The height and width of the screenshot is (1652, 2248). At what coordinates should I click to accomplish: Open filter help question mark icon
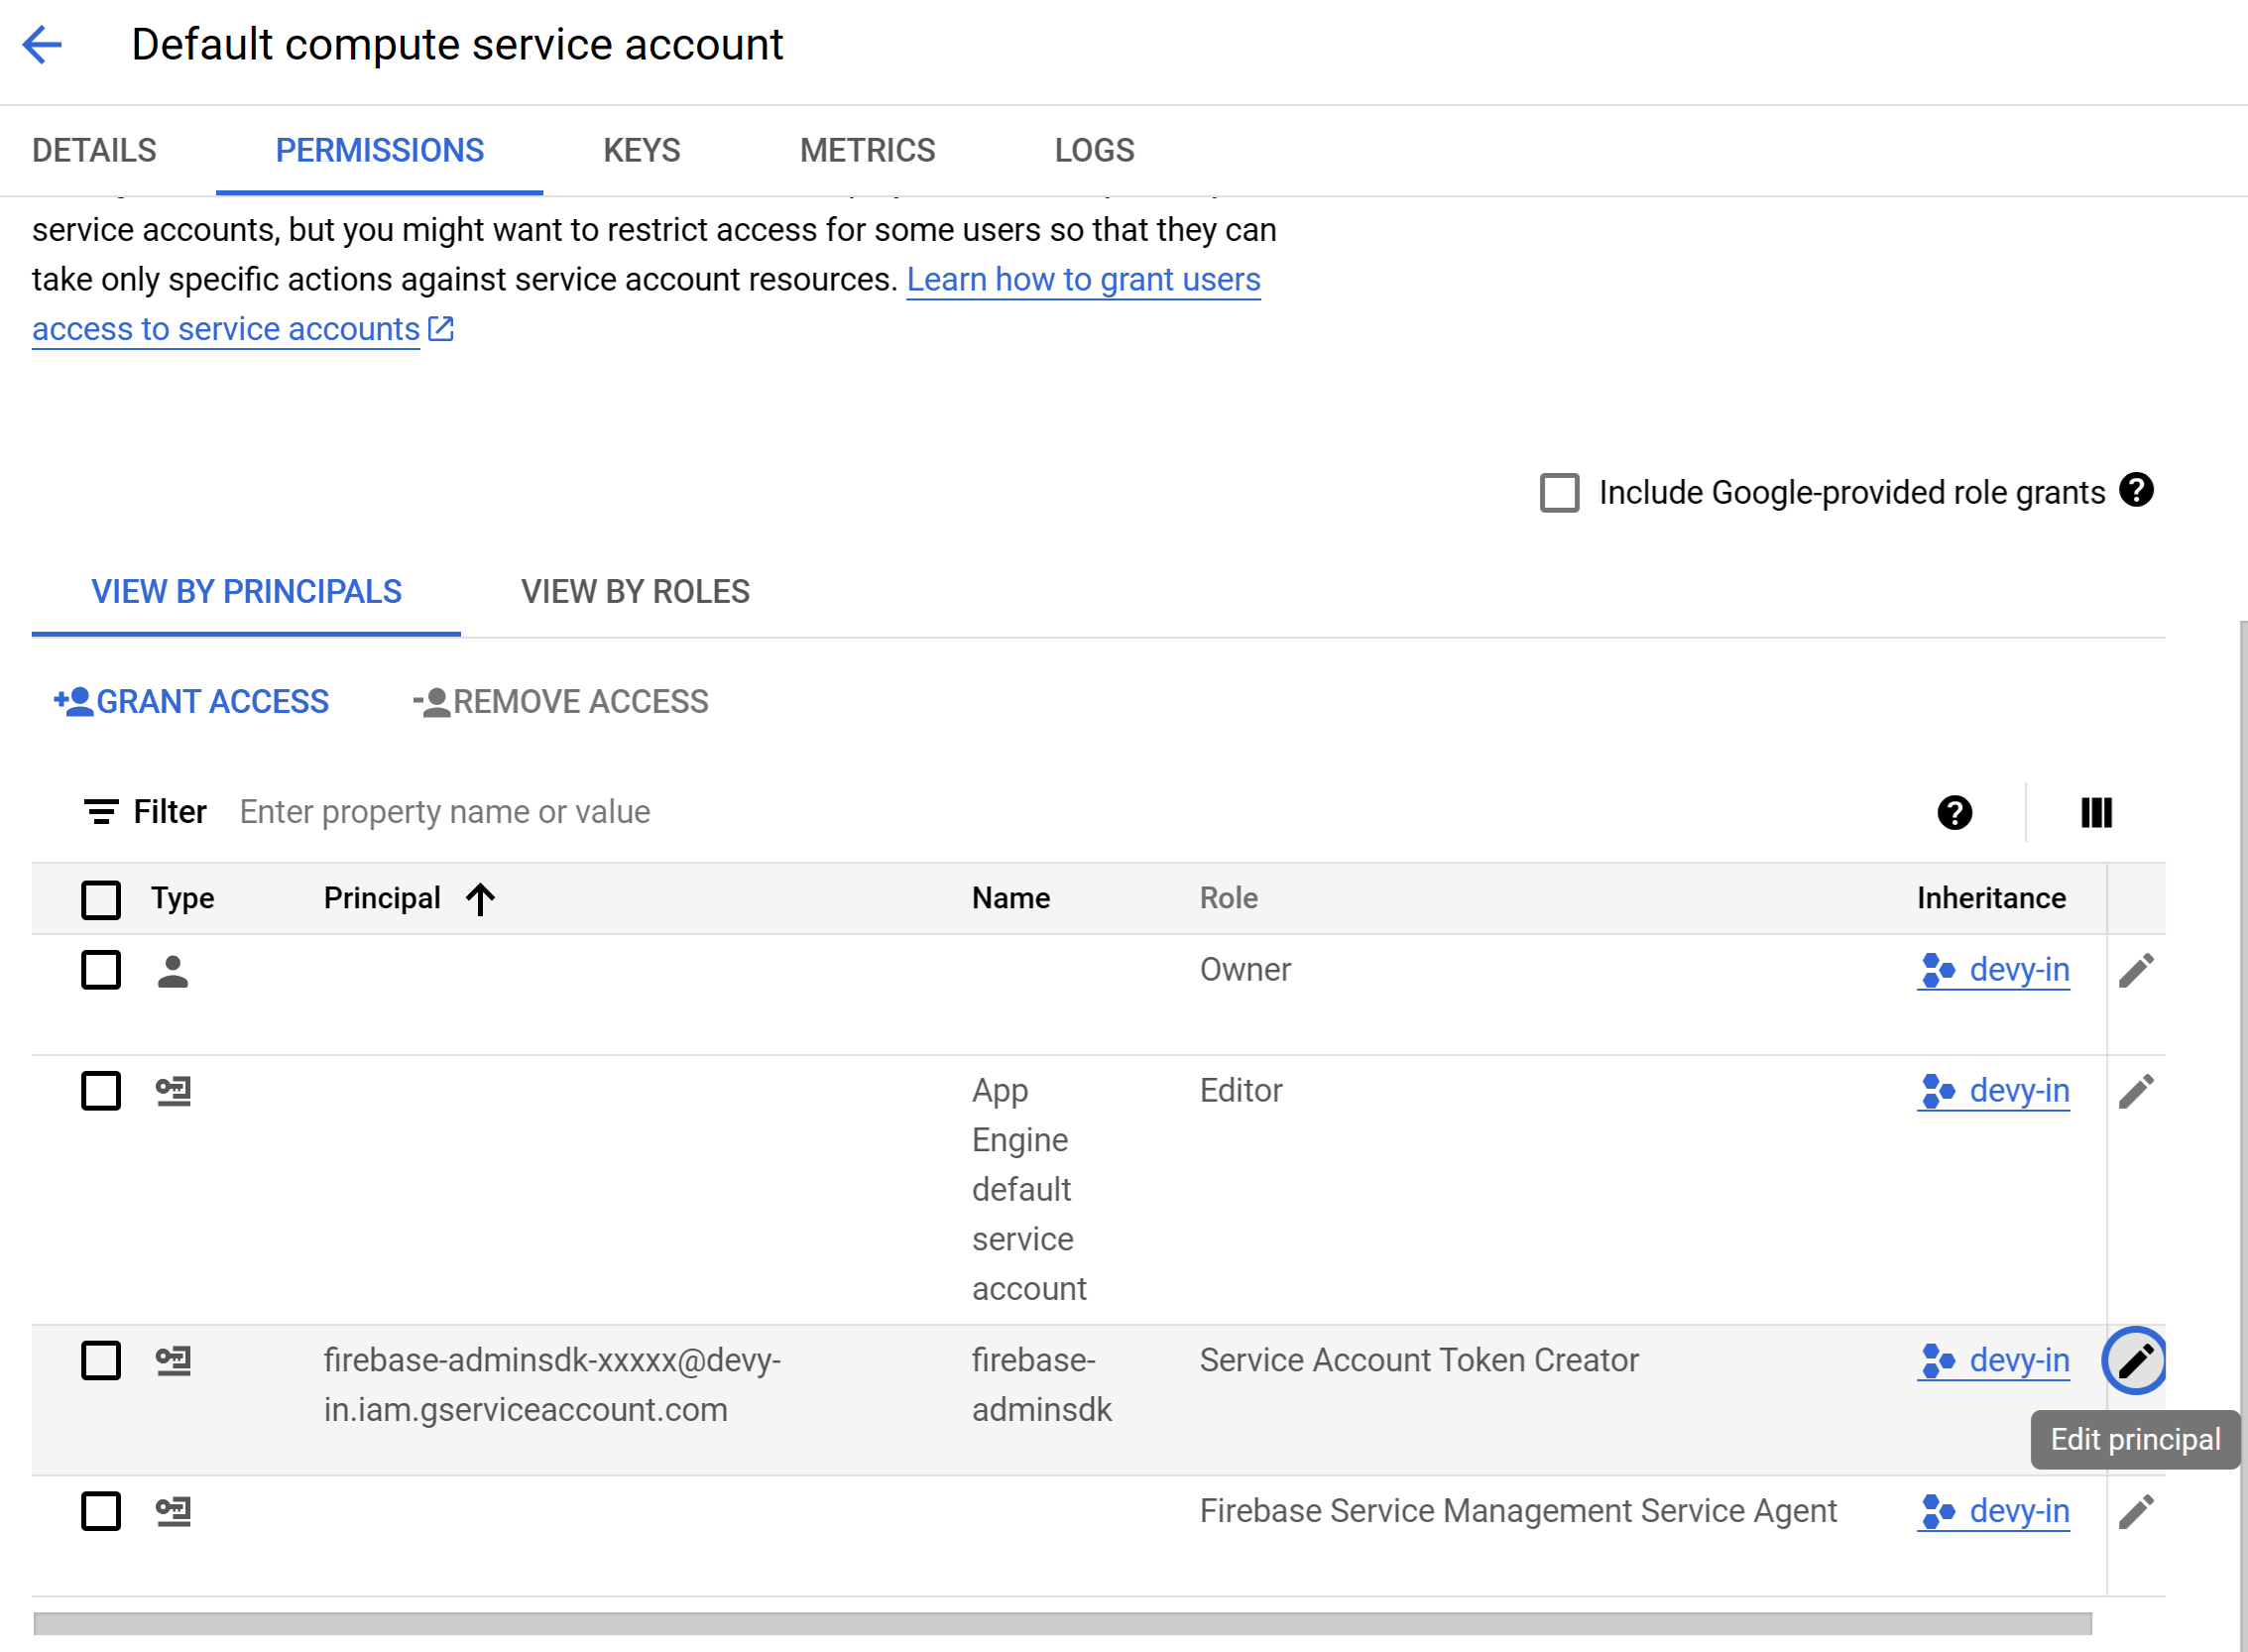tap(1954, 812)
